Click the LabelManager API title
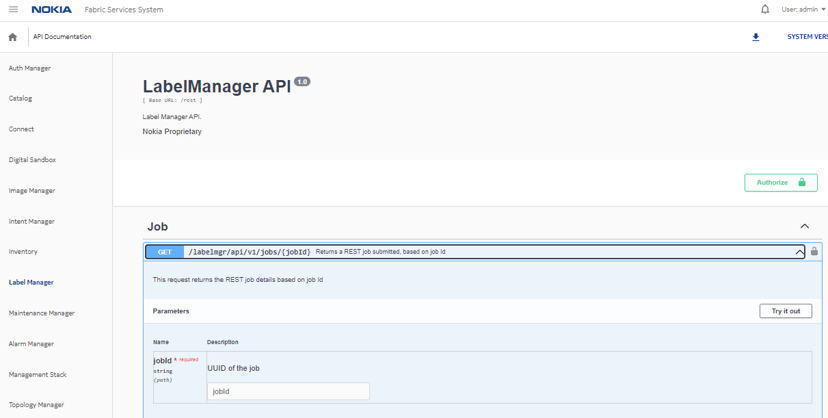Screen dimensions: 828x418 (217, 86)
